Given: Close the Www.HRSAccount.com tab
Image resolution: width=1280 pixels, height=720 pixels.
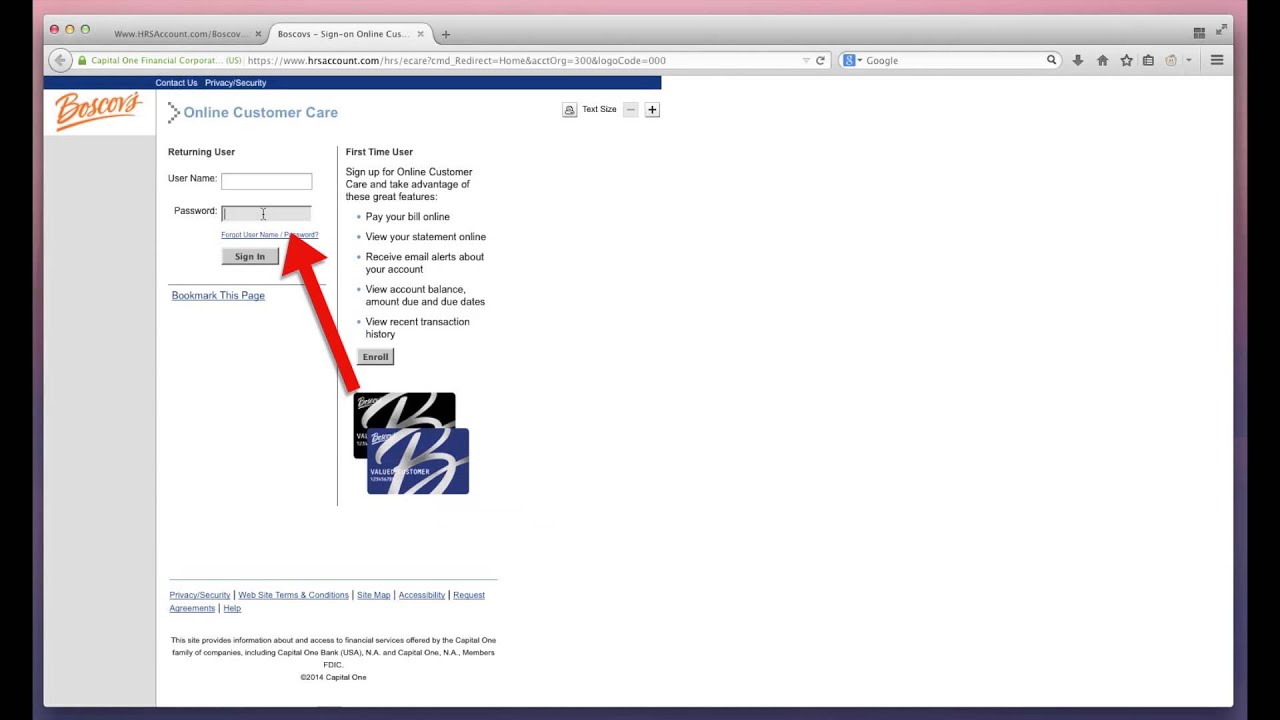Looking at the screenshot, I should click(258, 34).
